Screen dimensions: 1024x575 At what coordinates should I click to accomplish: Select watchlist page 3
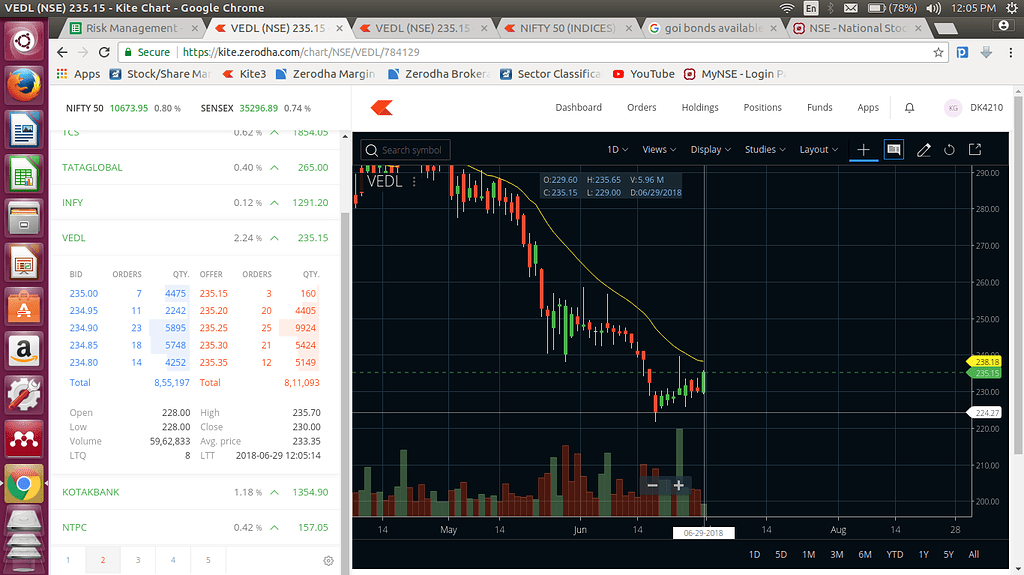pyautogui.click(x=138, y=560)
